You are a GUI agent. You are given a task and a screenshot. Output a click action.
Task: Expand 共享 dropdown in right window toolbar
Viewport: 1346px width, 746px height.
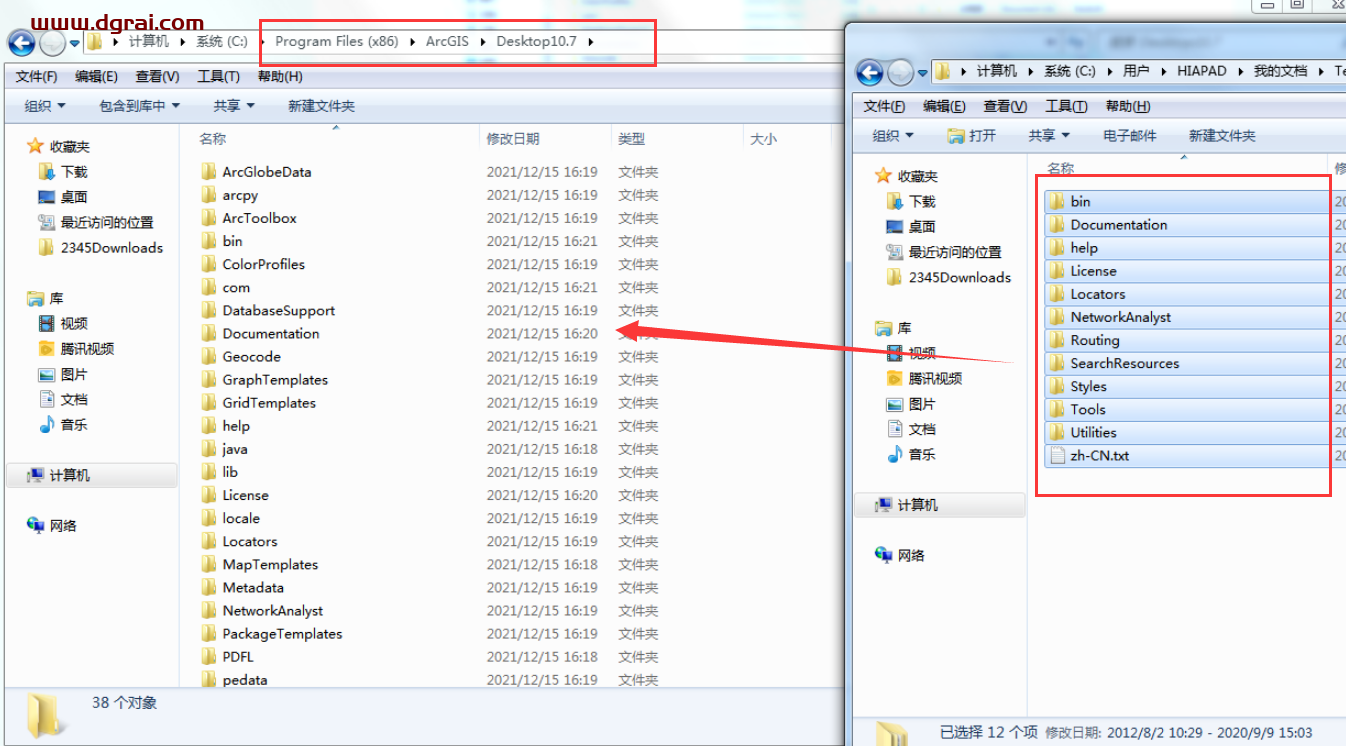(1048, 136)
